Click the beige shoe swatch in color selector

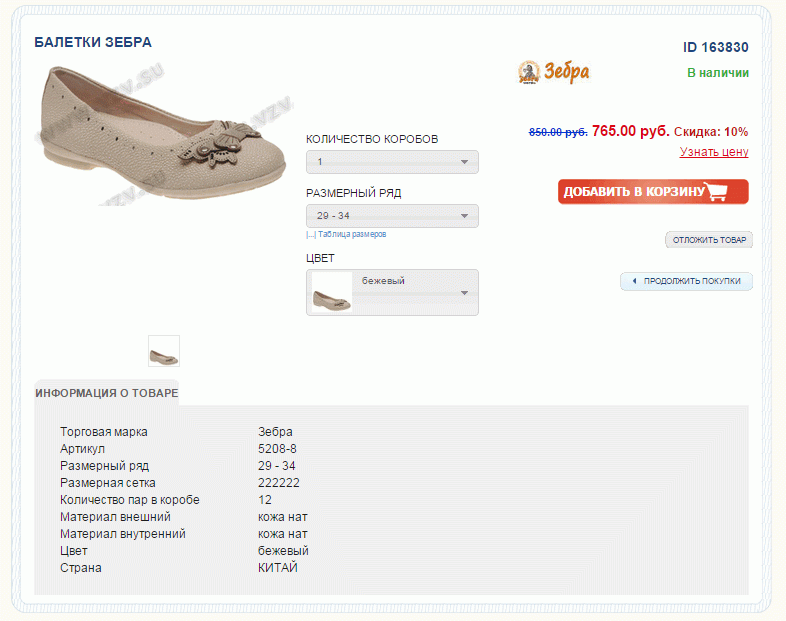pyautogui.click(x=331, y=293)
